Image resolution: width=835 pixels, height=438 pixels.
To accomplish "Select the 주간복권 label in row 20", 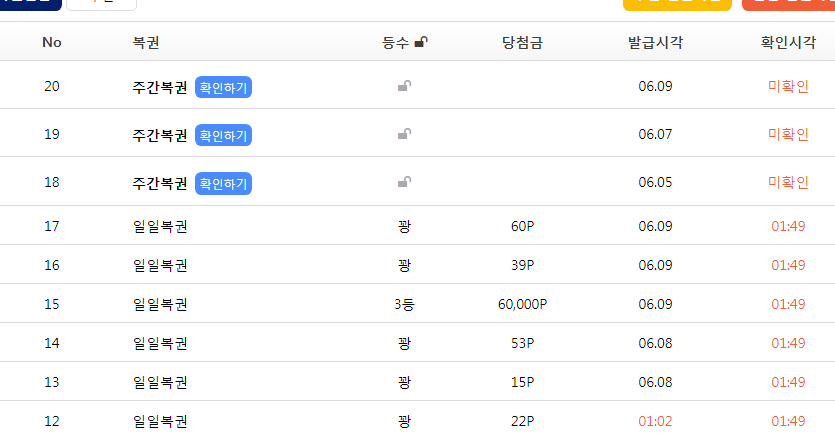I will click(x=160, y=87).
